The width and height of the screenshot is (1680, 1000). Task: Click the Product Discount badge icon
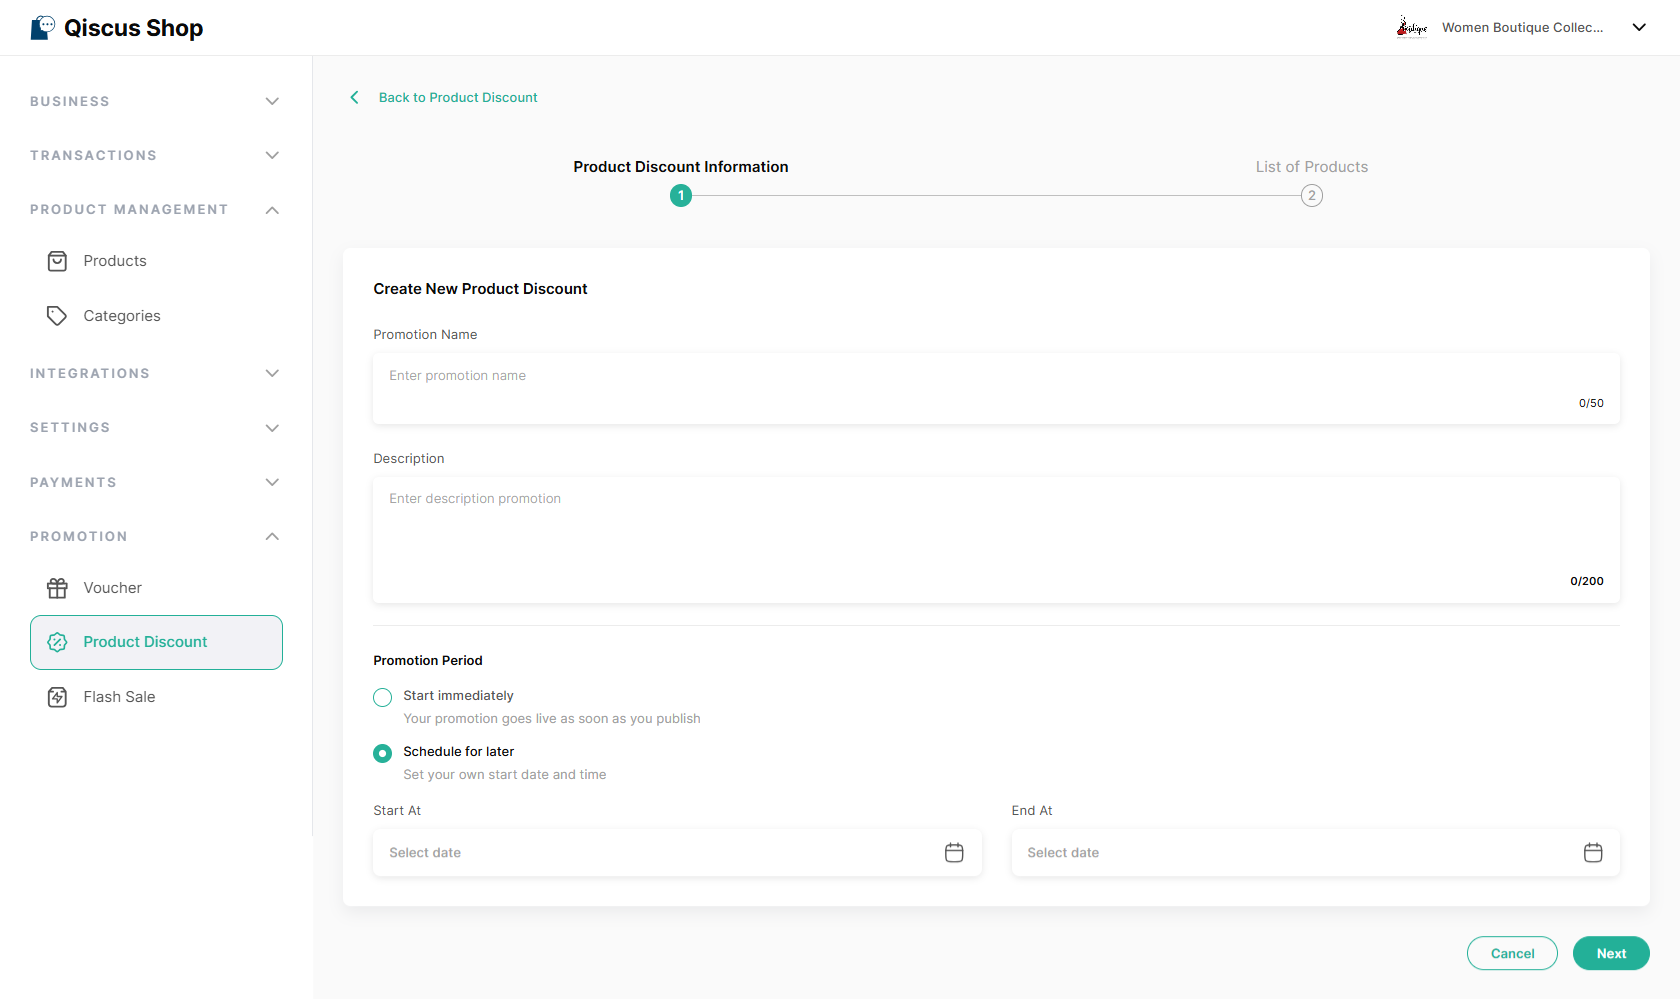pos(57,642)
